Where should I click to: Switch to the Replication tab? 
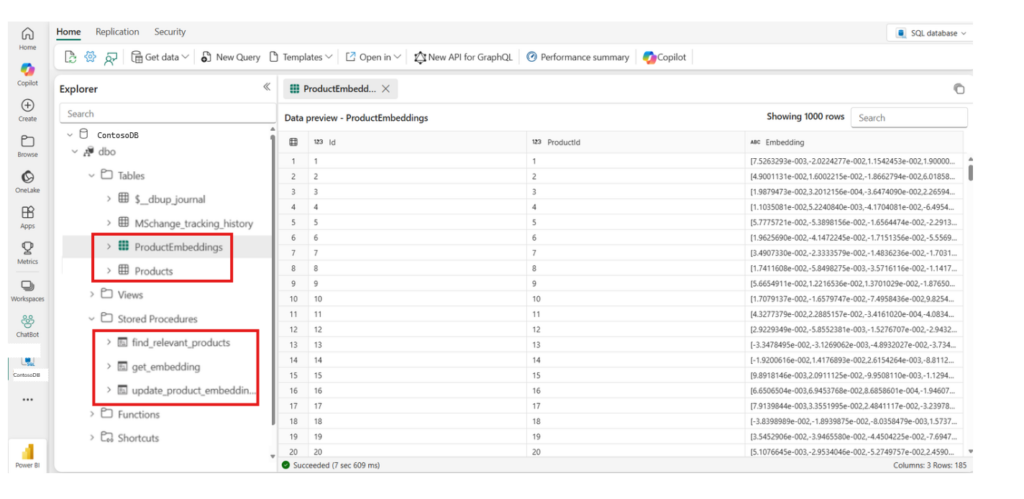(x=117, y=31)
